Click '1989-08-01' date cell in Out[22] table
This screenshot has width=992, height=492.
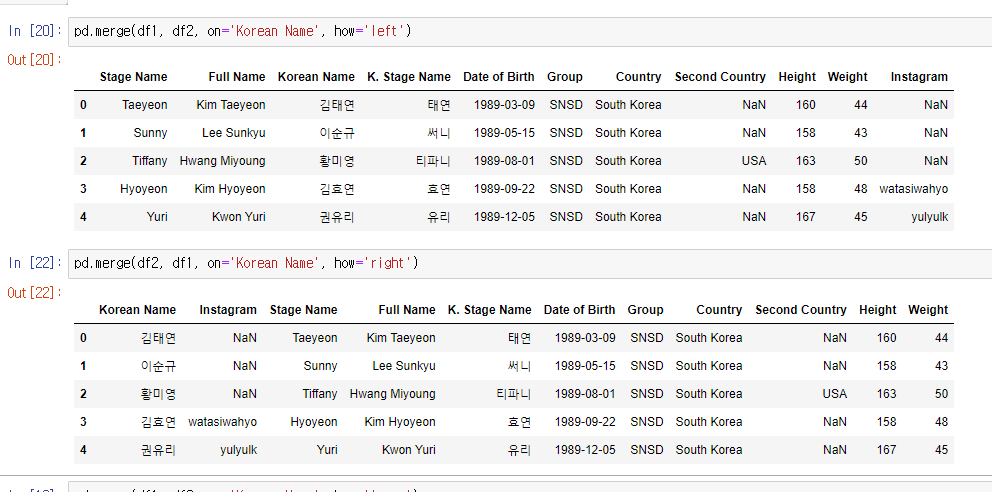pos(585,393)
